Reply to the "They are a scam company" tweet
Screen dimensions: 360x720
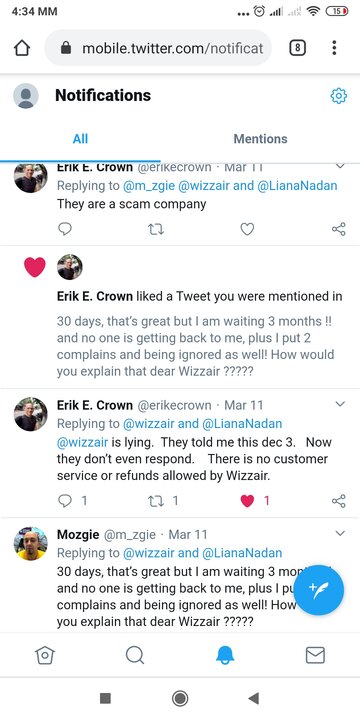65,229
